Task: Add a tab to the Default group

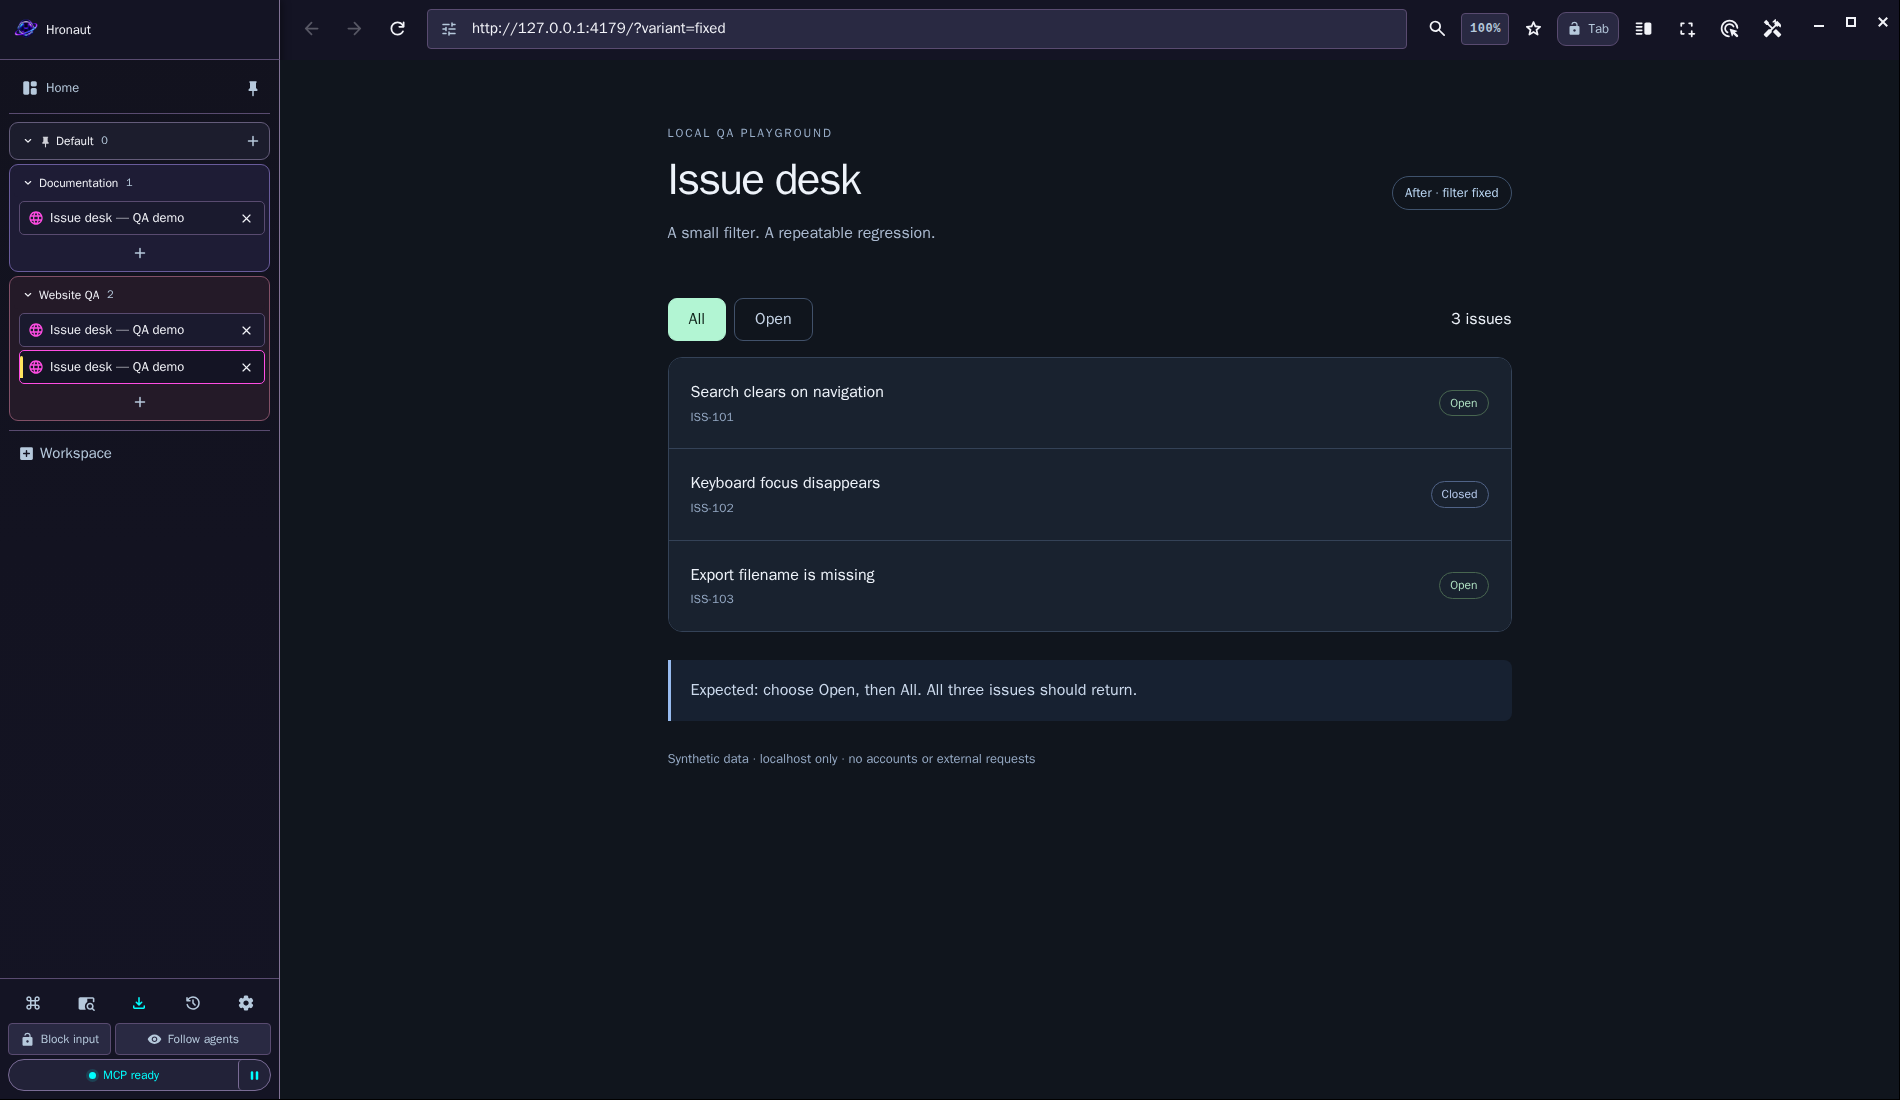Action: [253, 141]
